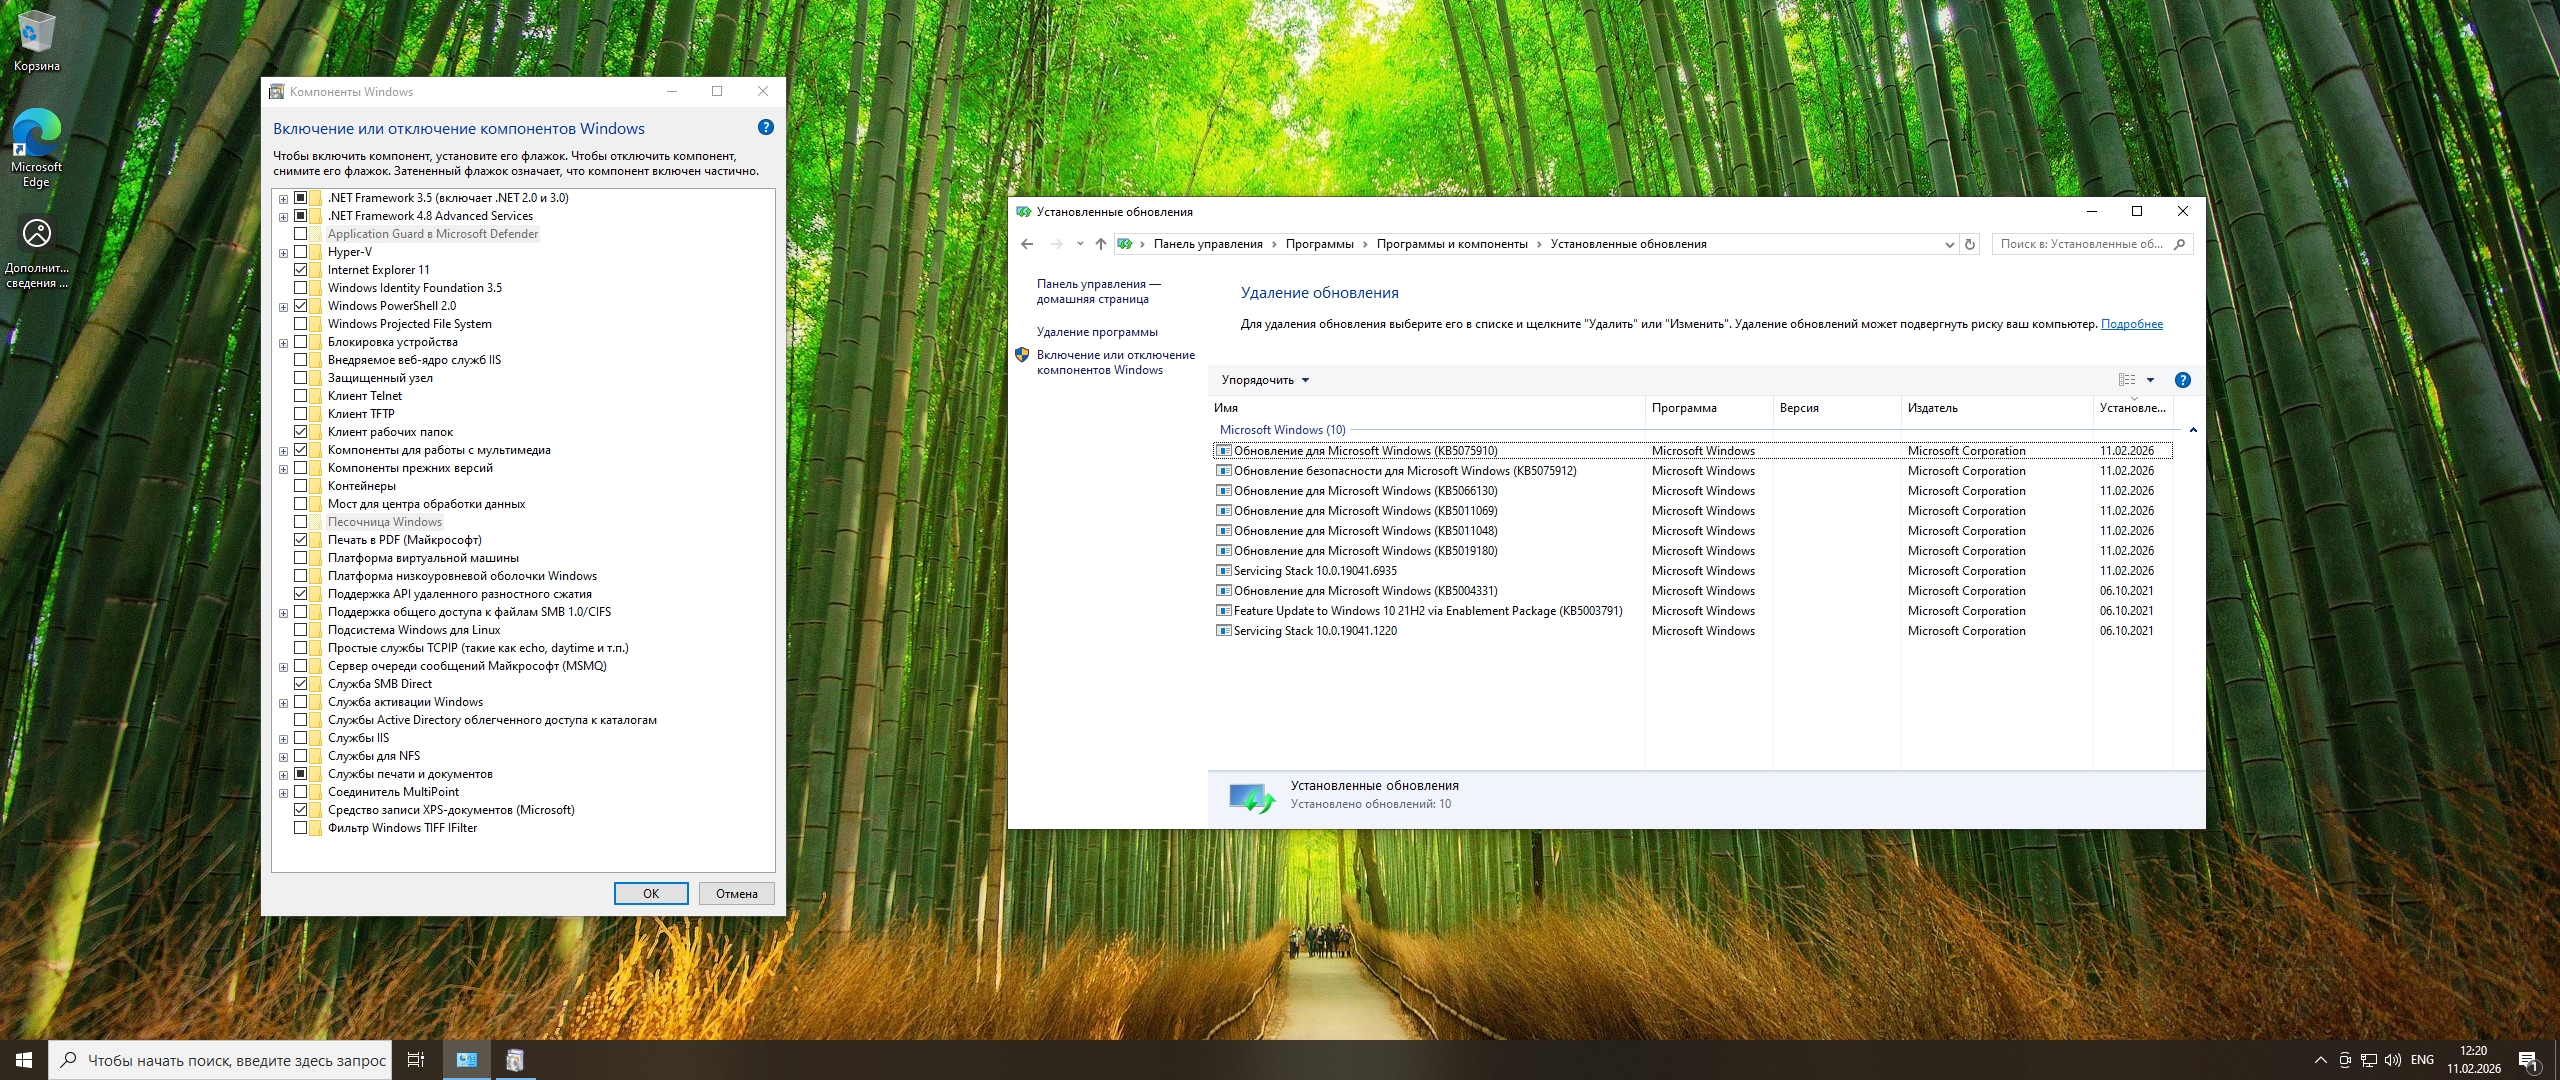This screenshot has width=2560, height=1080.
Task: Click the up-arrow navigation icon
Action: 1101,244
